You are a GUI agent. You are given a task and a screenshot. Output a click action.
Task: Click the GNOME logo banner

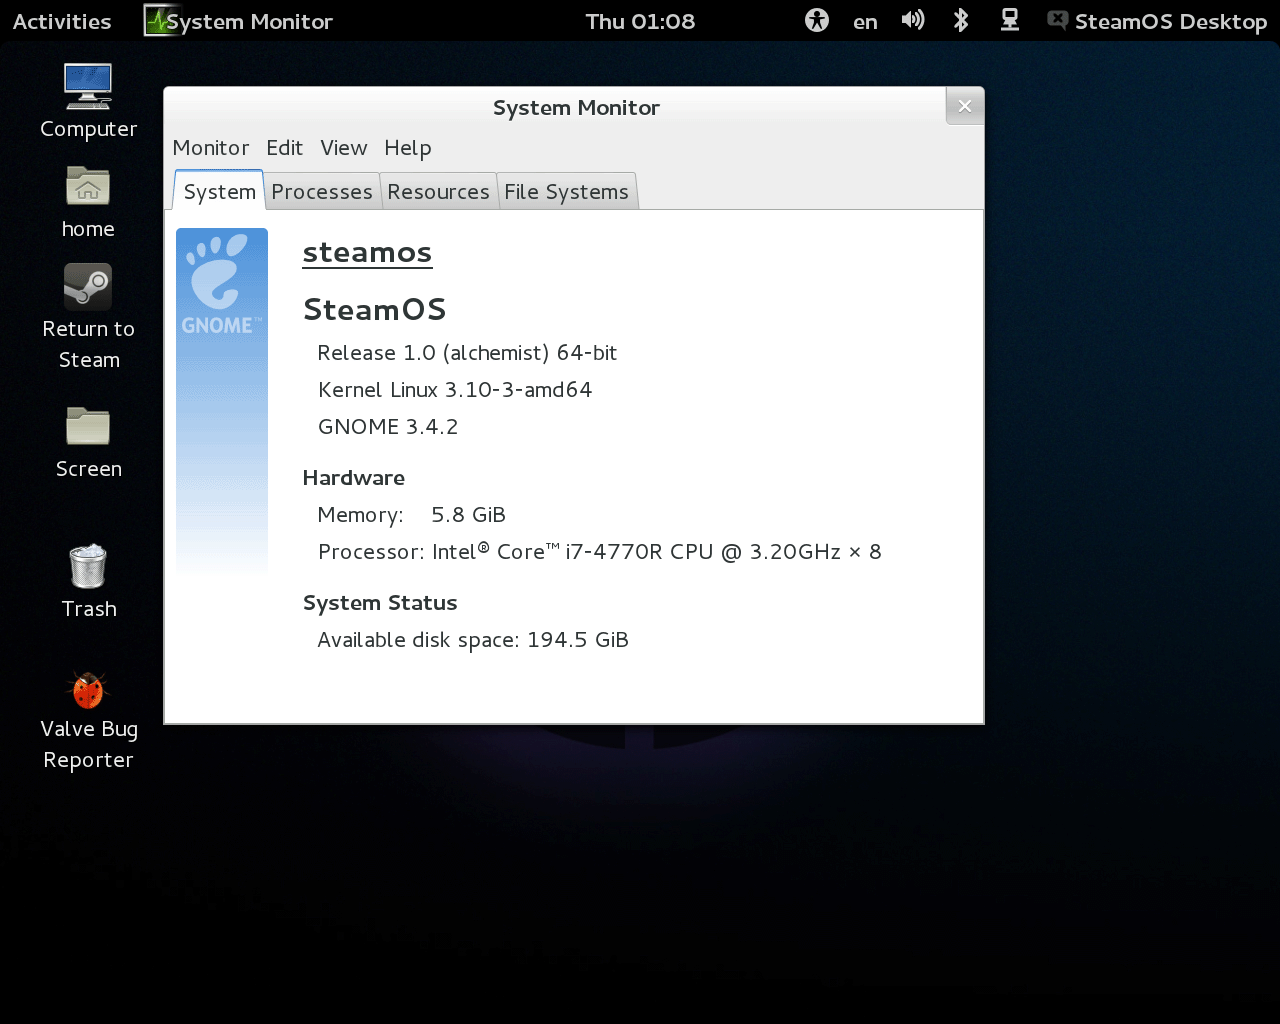click(222, 400)
